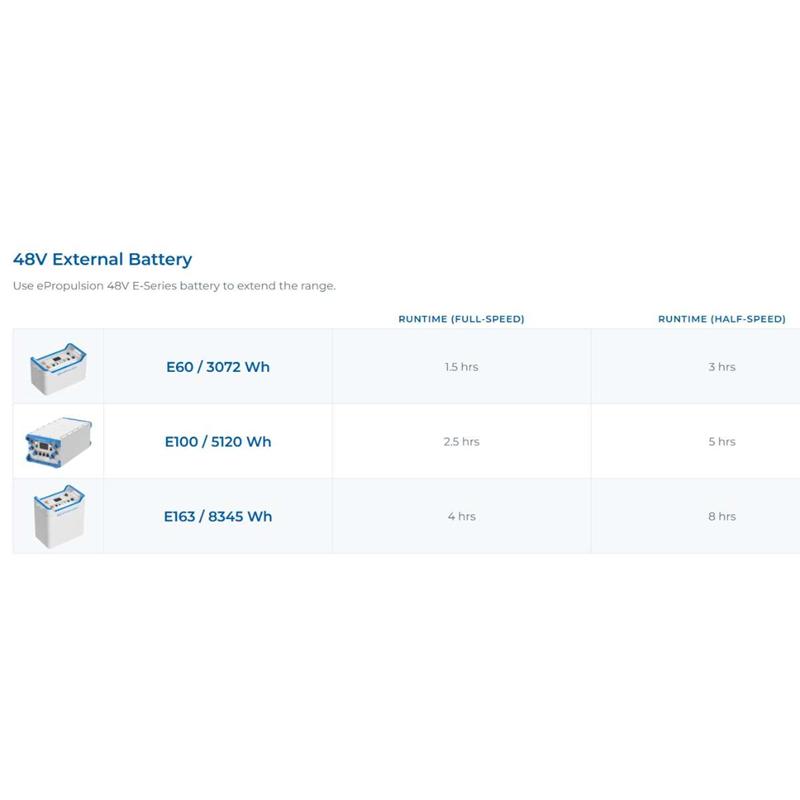Select the E163 battery product image
Image resolution: width=800 pixels, height=800 pixels.
[x=57, y=516]
